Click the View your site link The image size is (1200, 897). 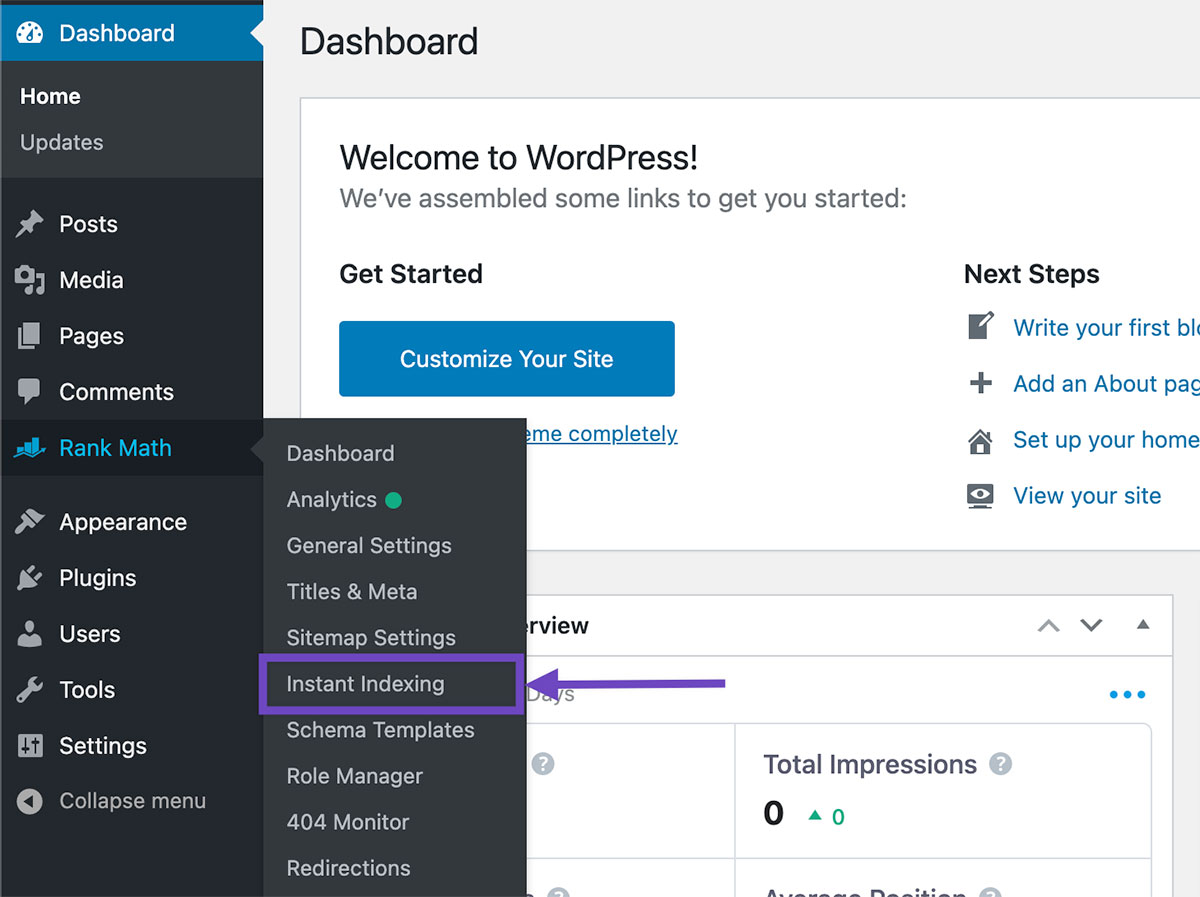pyautogui.click(x=1087, y=495)
